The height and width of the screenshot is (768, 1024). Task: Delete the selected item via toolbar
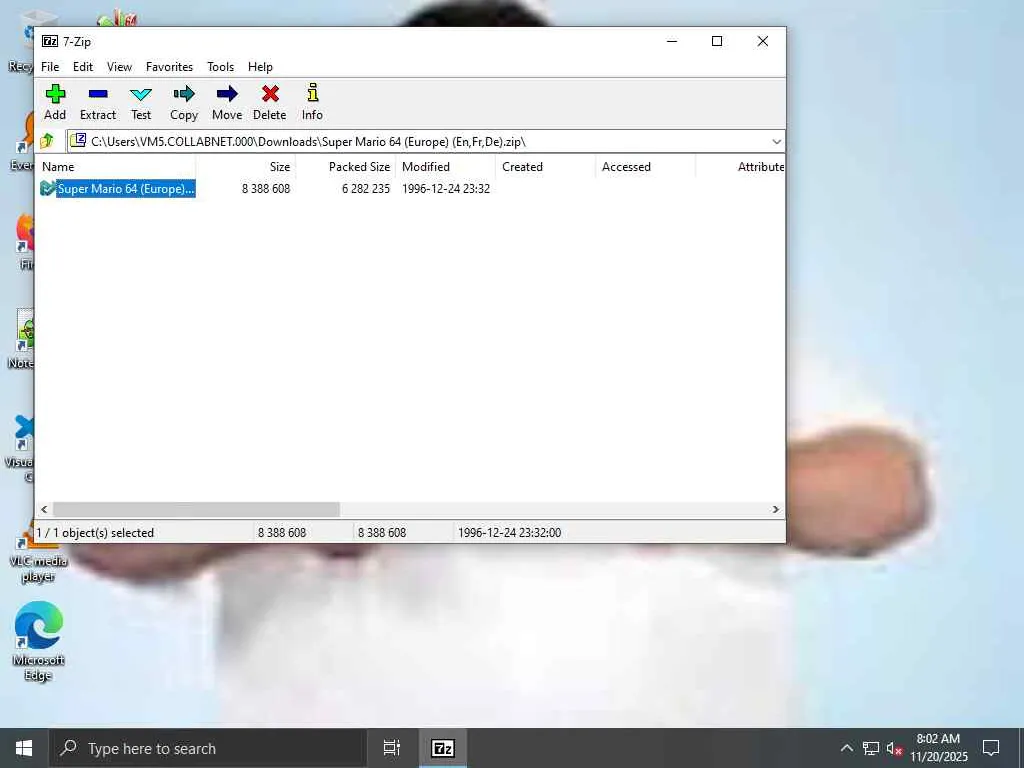(270, 103)
